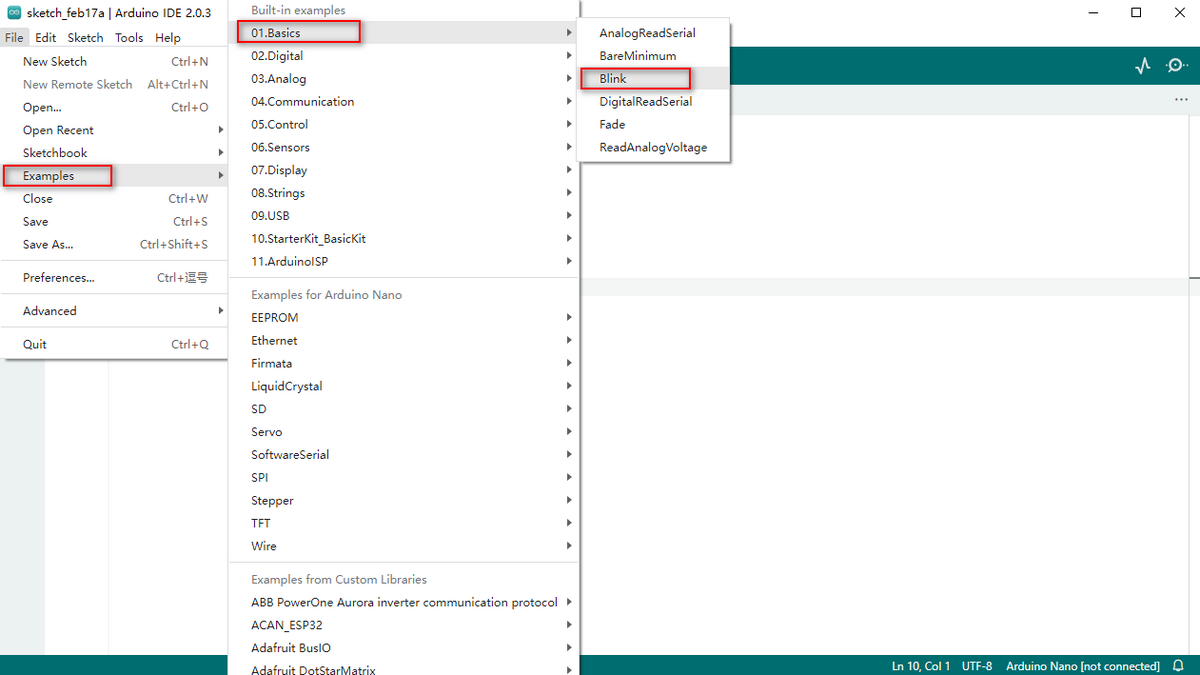Choose Close in File menu

[x=114, y=198]
